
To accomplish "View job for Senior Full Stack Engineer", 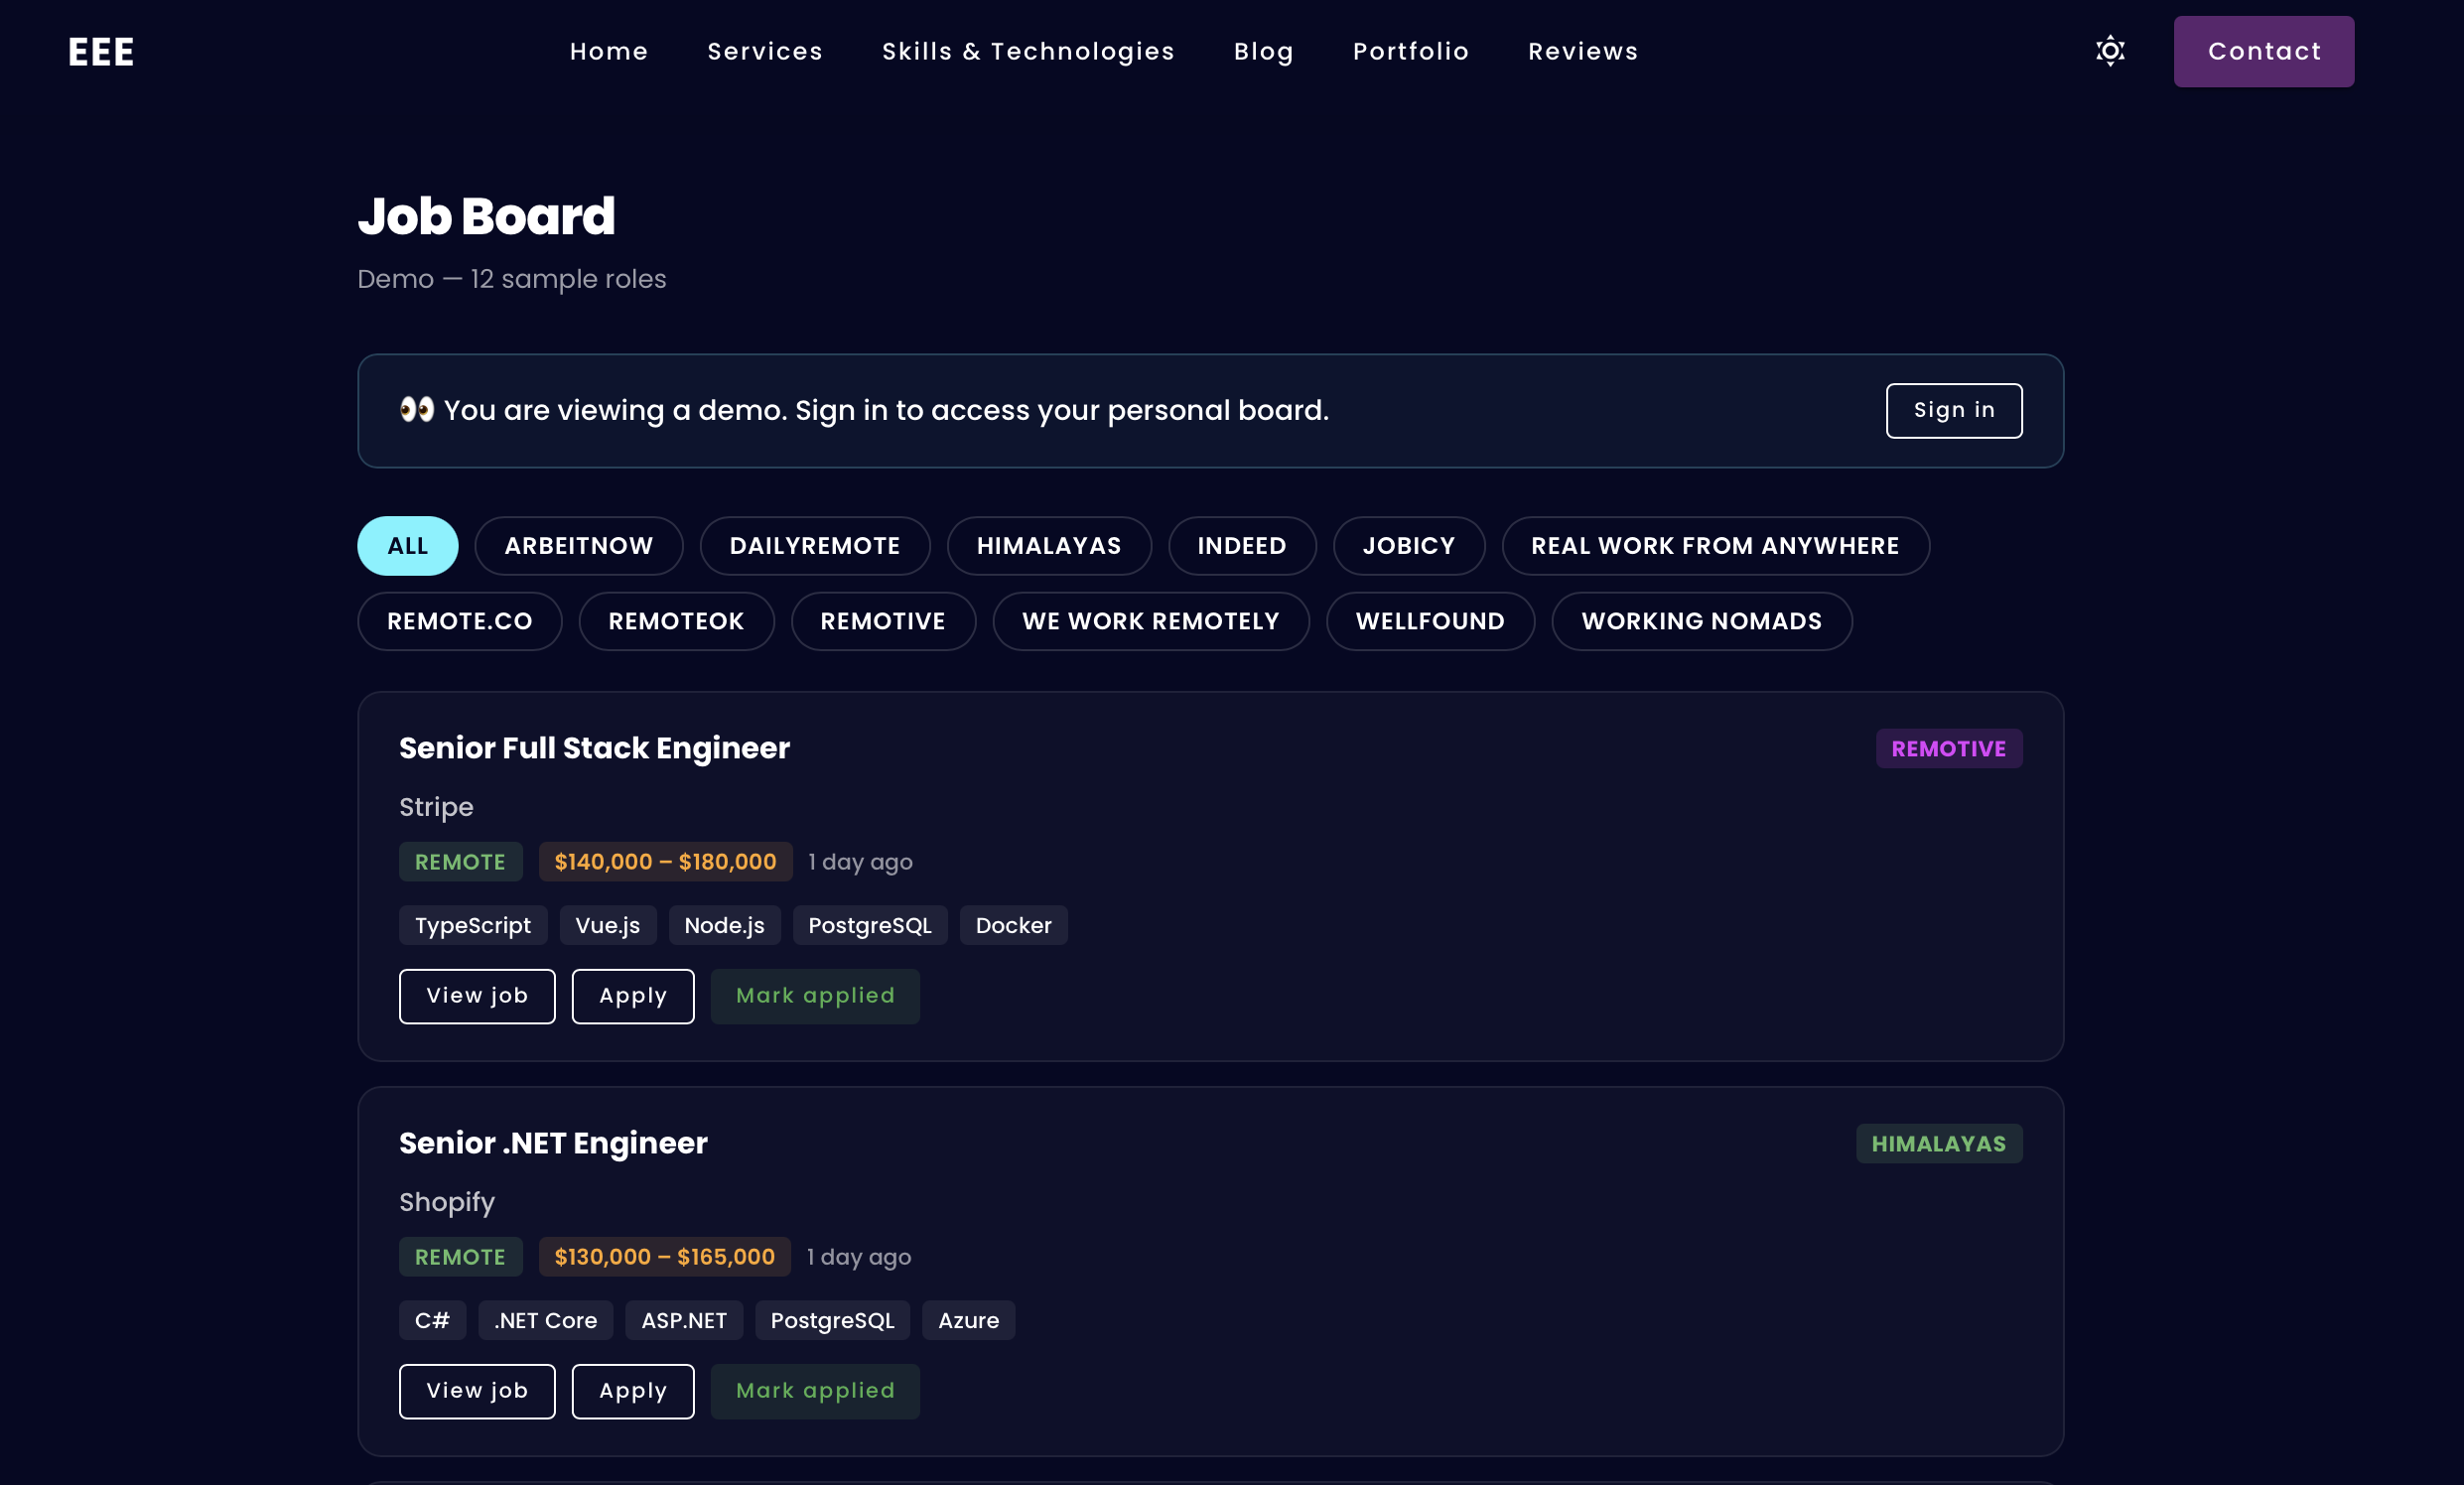I will (x=477, y=996).
